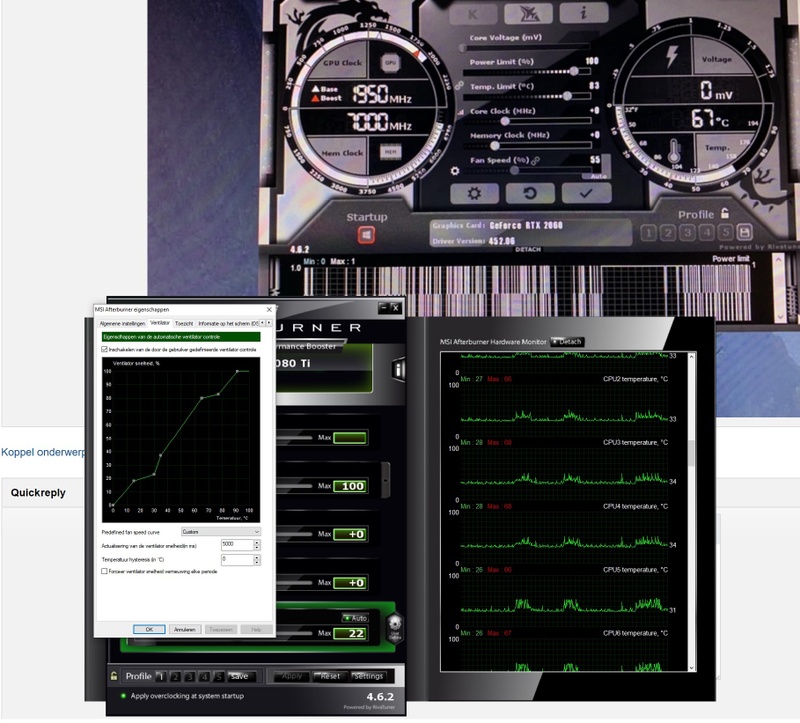The width and height of the screenshot is (800, 723).
Task: Expand the side arrow tab next to power limit
Action: [x=386, y=480]
